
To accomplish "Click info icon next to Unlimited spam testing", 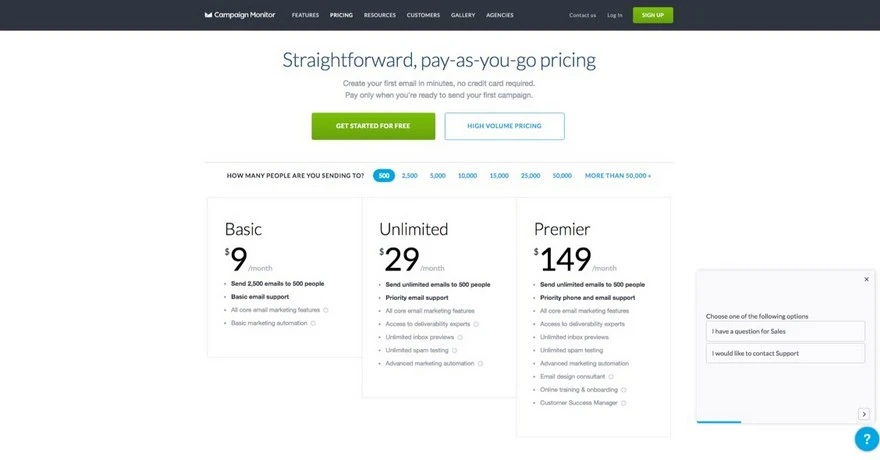I will (454, 350).
